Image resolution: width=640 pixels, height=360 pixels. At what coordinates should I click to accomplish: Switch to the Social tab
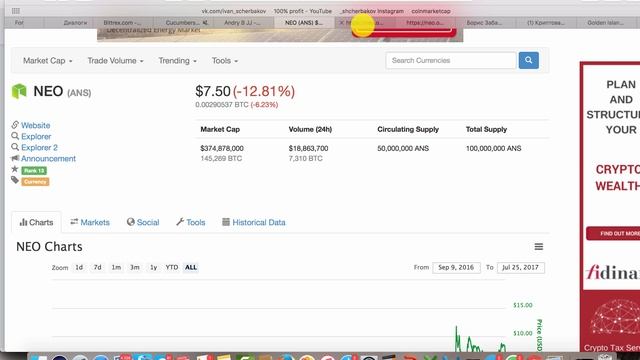click(x=143, y=222)
